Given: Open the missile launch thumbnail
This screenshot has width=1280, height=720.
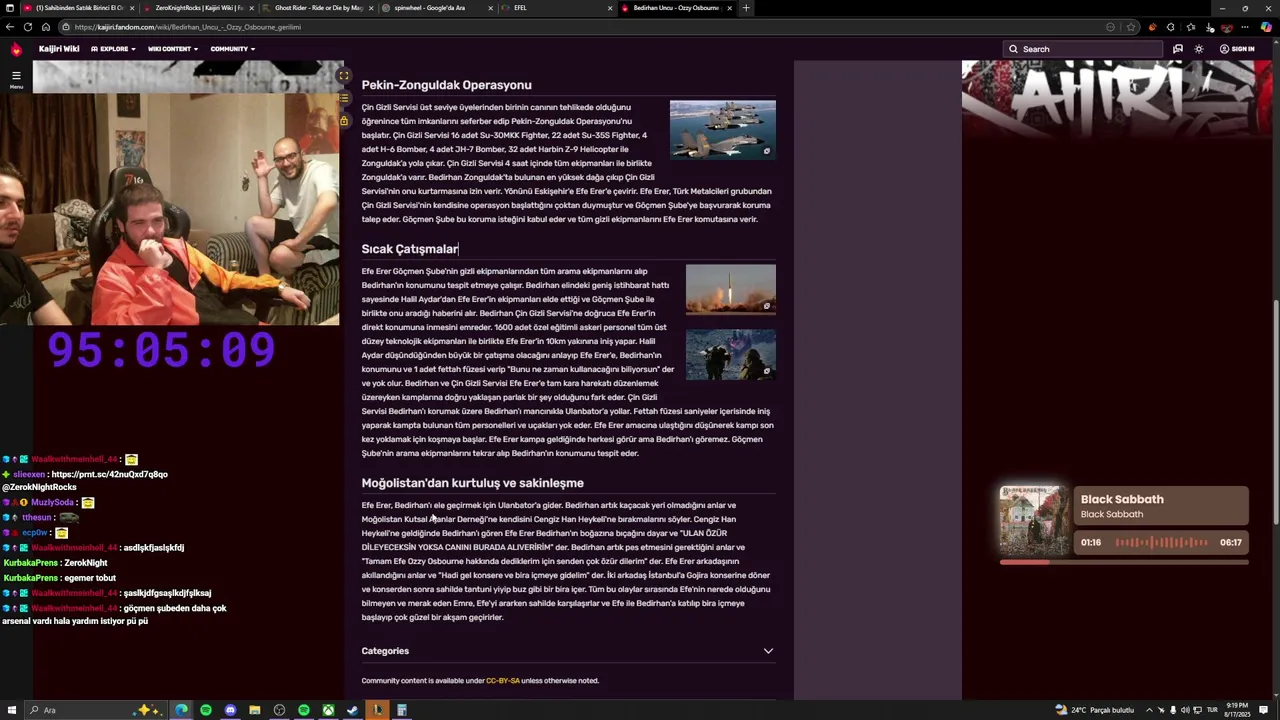Looking at the screenshot, I should [x=730, y=289].
